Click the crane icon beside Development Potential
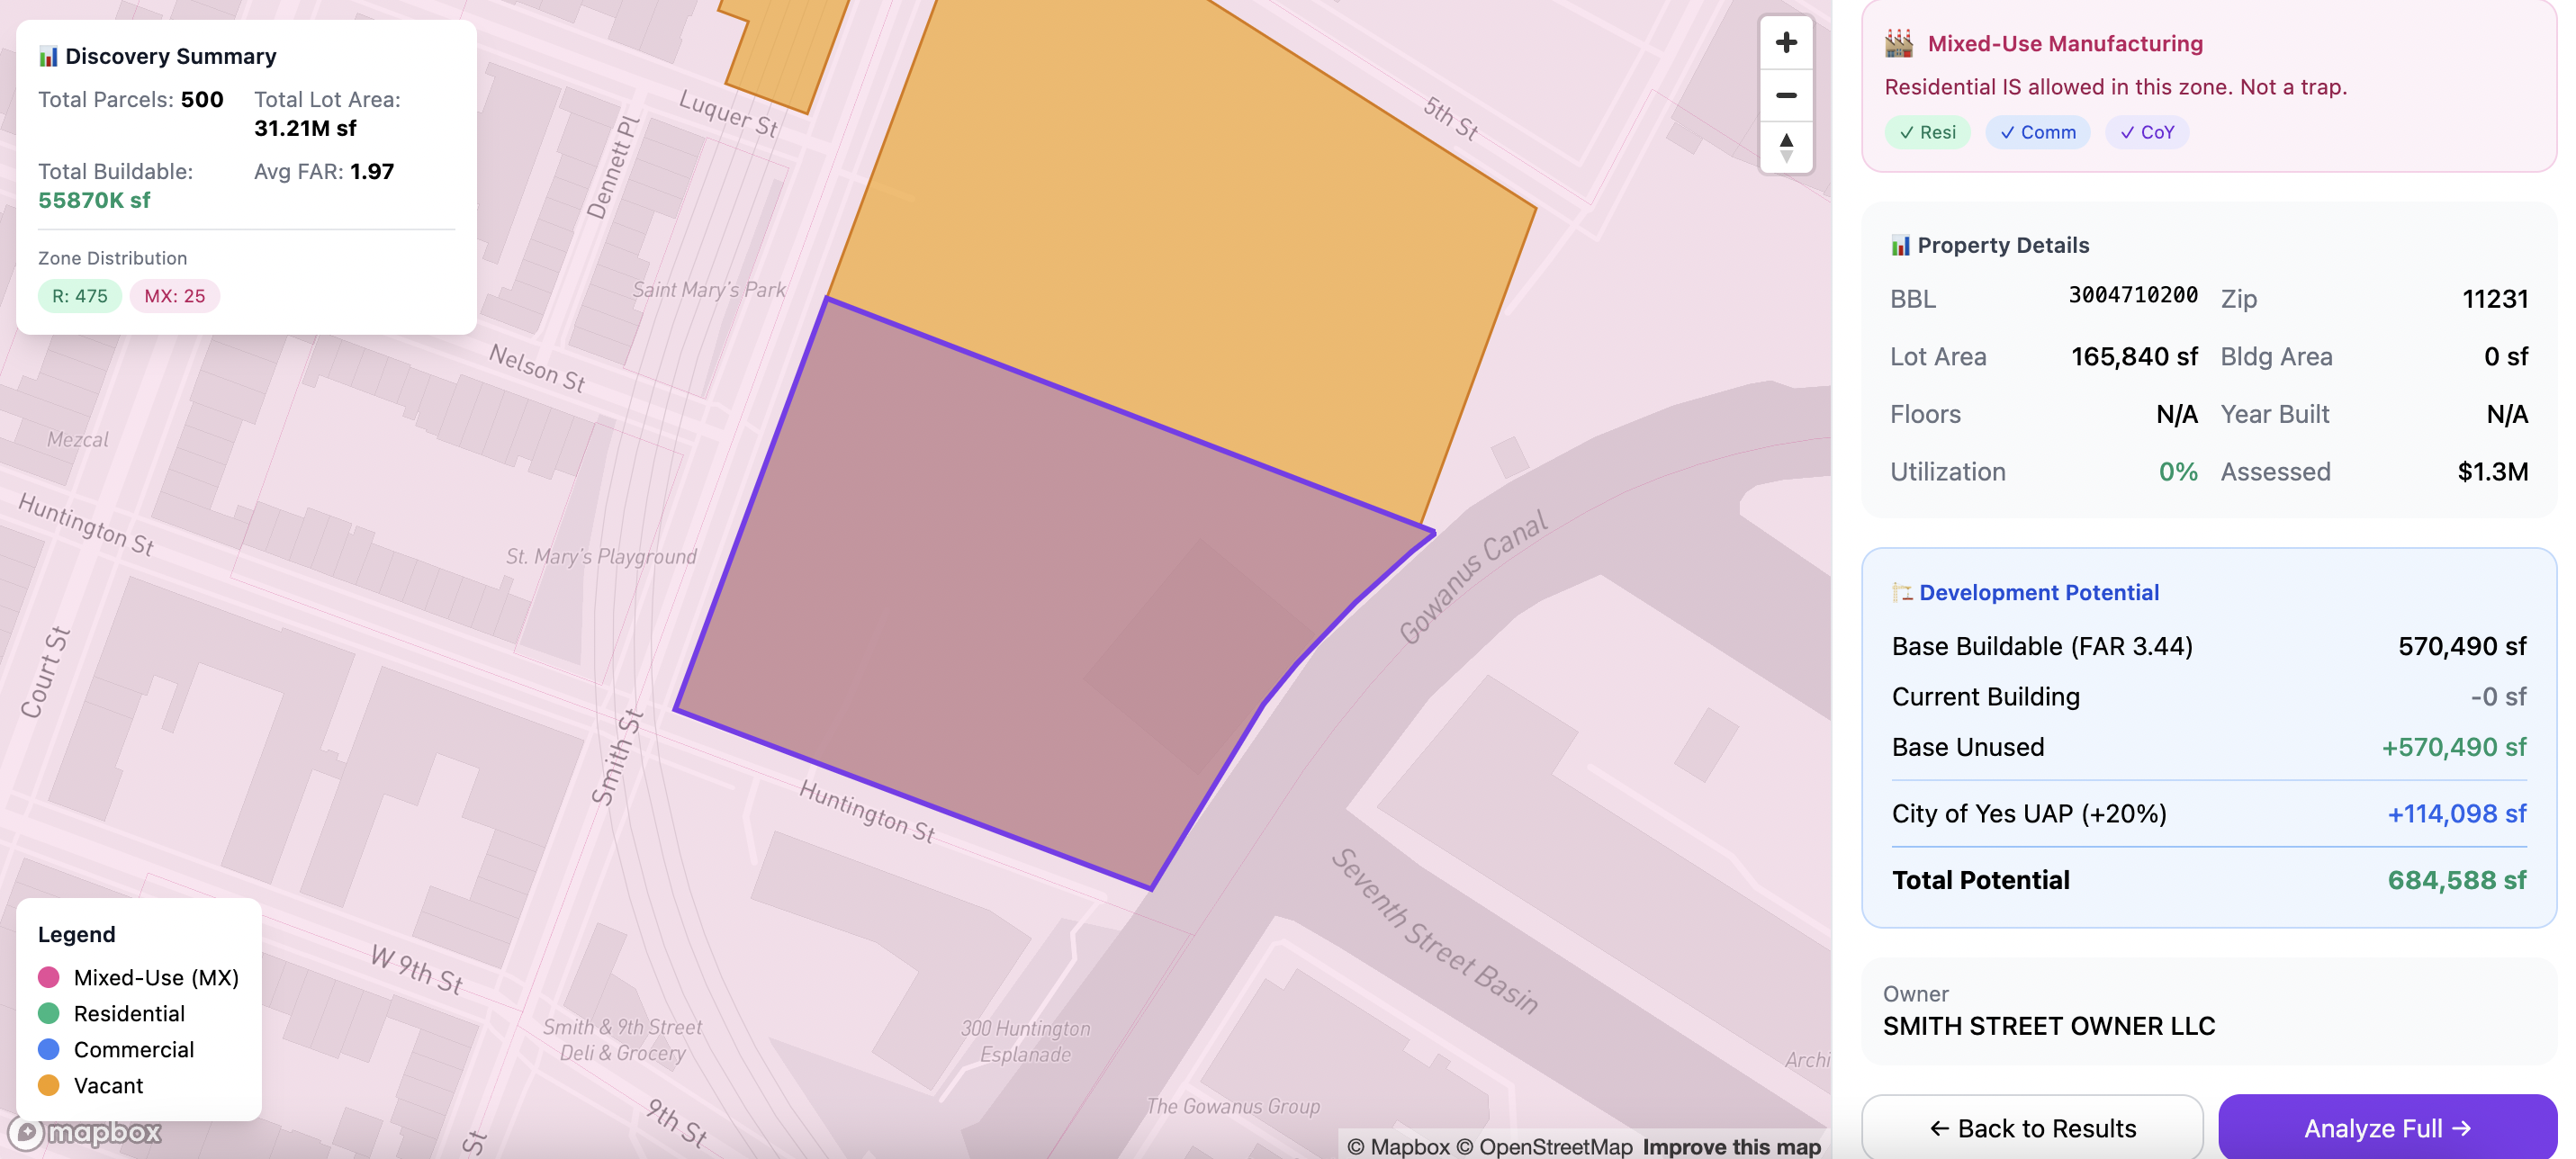Image resolution: width=2576 pixels, height=1159 pixels. point(1903,592)
